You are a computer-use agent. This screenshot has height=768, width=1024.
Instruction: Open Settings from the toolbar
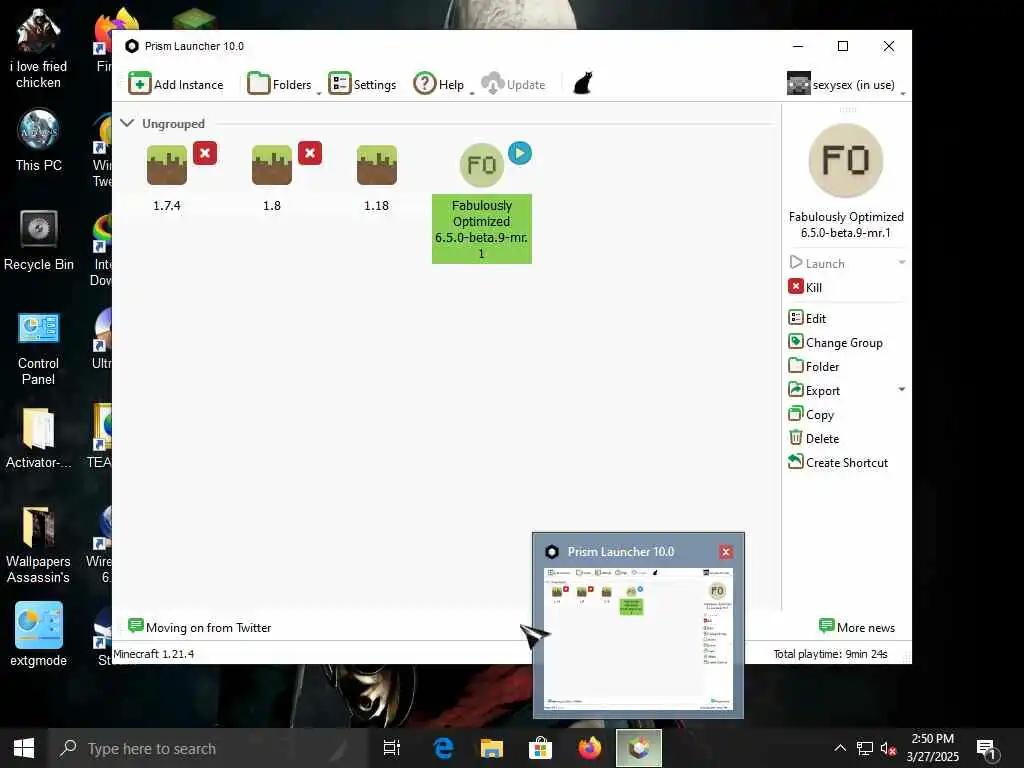362,84
